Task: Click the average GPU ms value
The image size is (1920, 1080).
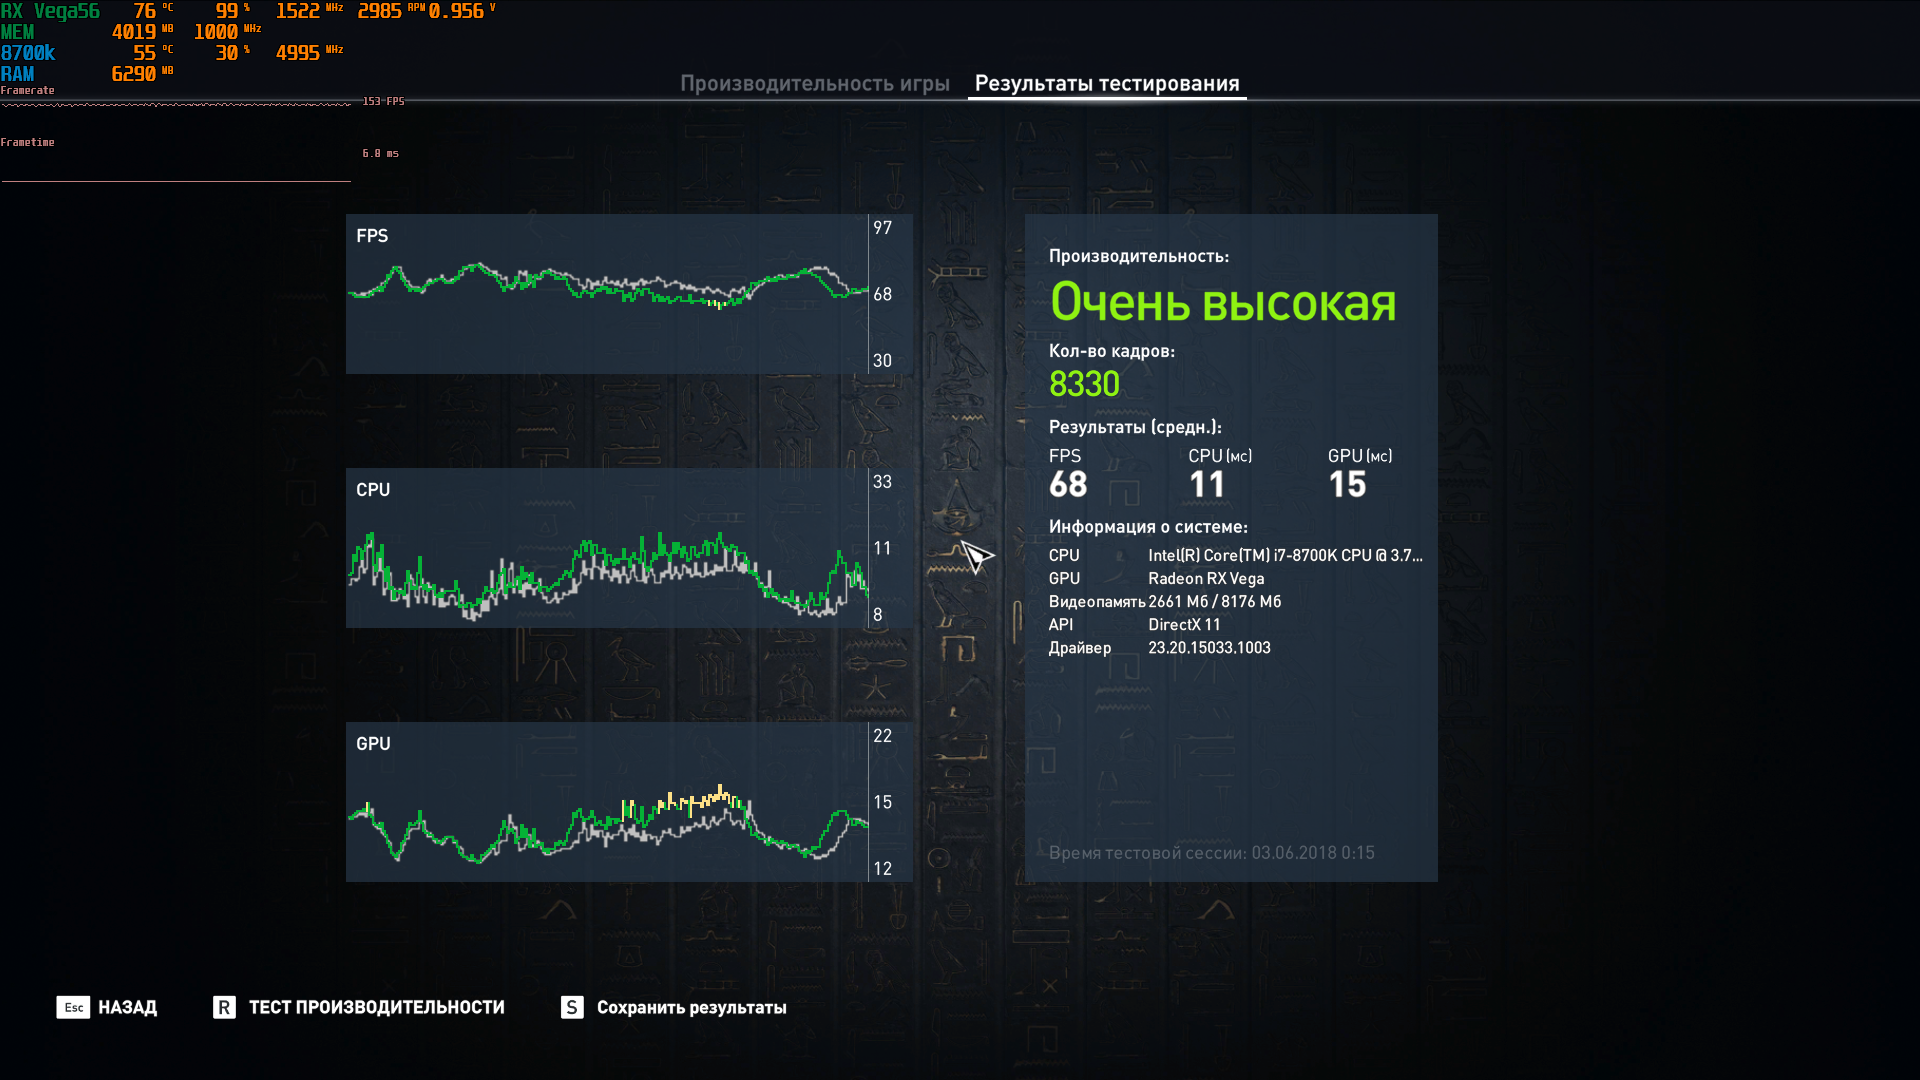Action: [1347, 485]
